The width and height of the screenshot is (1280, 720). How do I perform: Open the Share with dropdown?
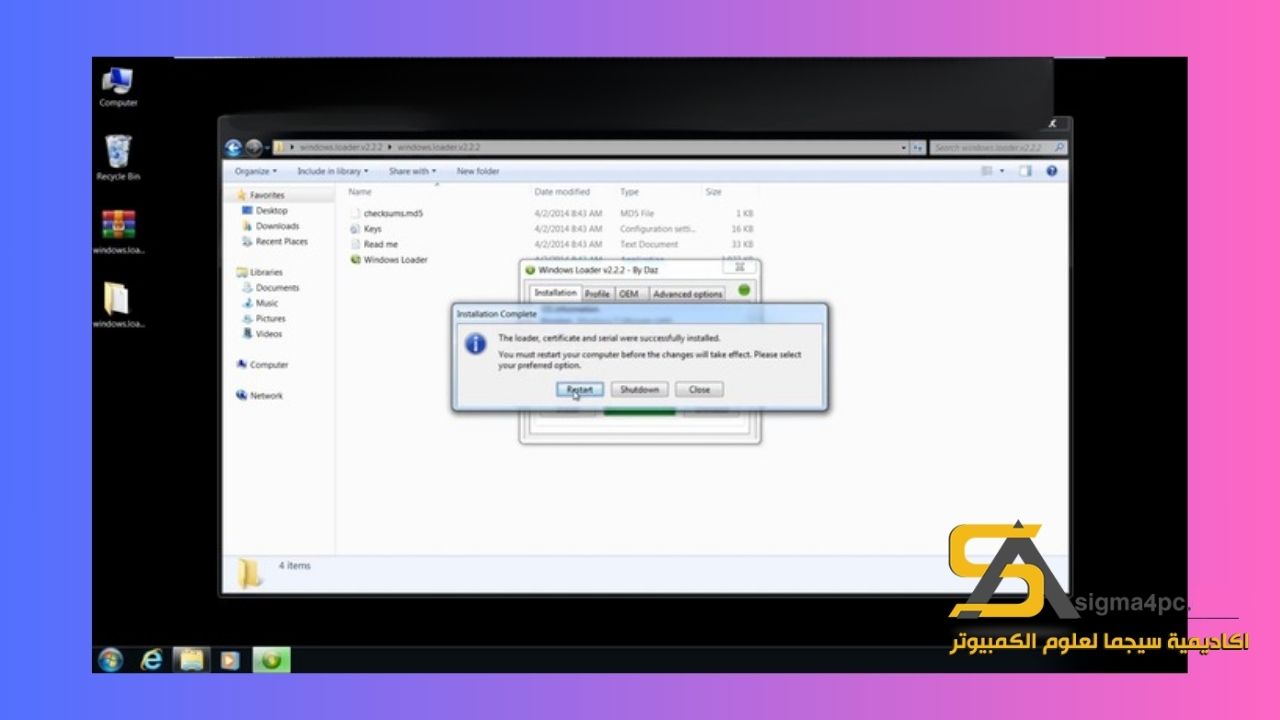[x=412, y=171]
